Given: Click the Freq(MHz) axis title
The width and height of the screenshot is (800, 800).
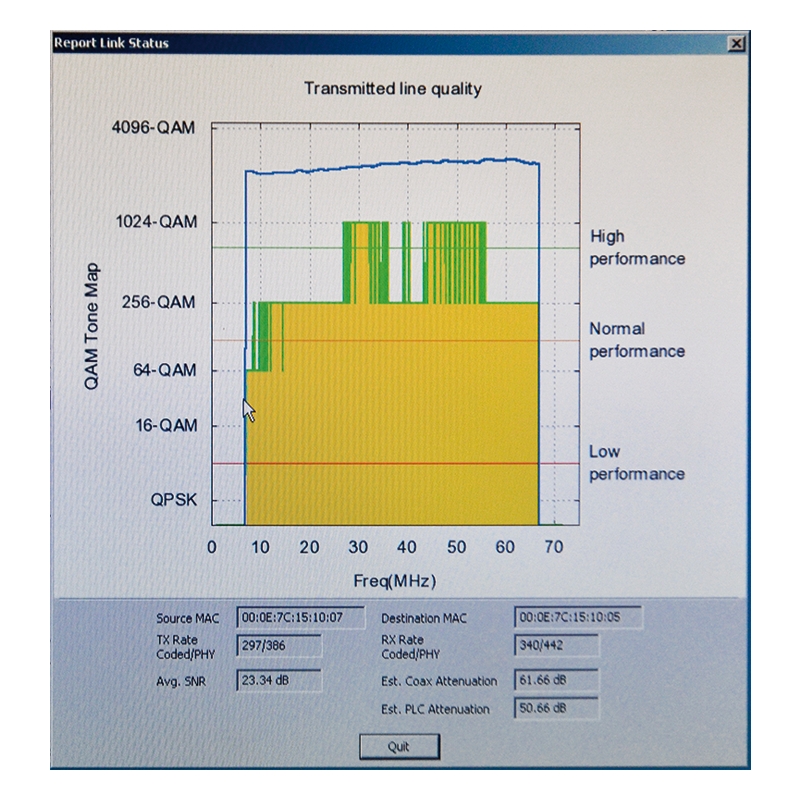Looking at the screenshot, I should [x=394, y=580].
